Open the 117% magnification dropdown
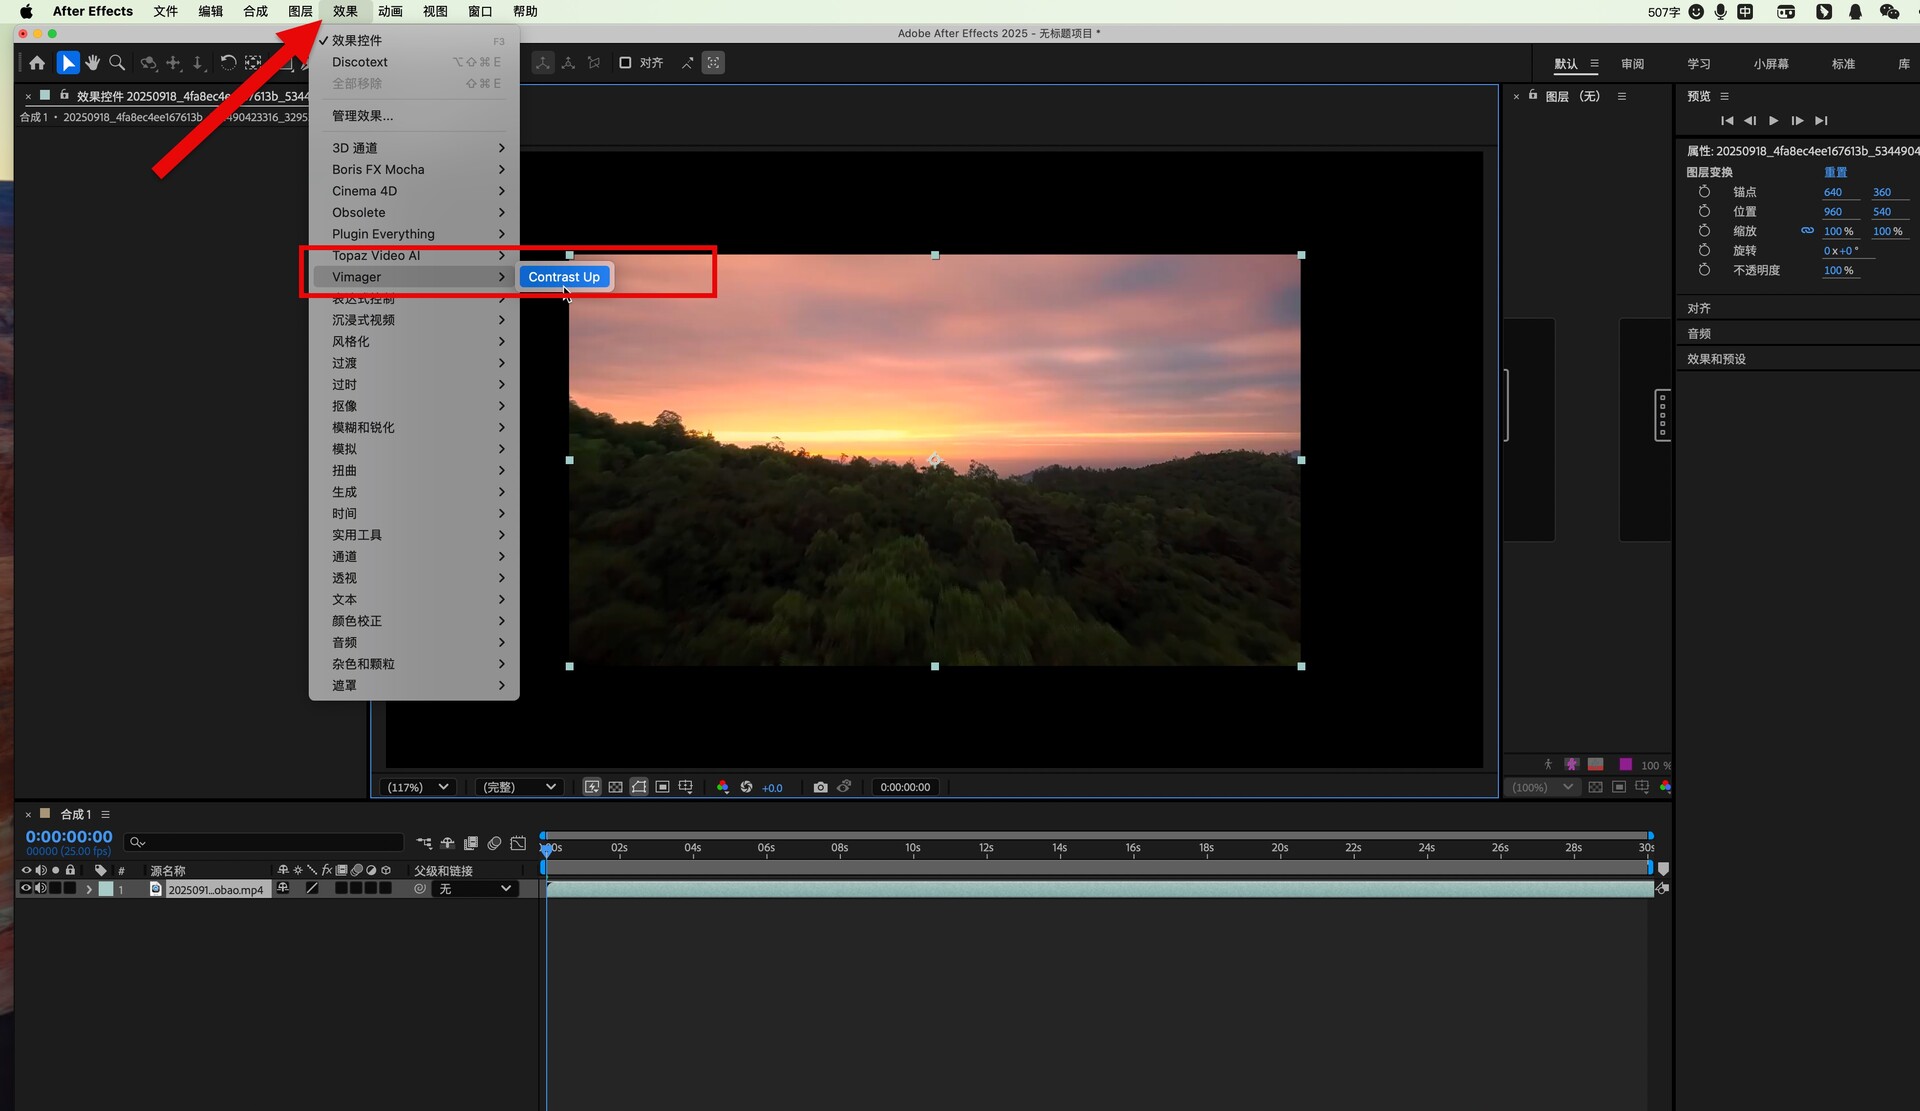 point(417,787)
